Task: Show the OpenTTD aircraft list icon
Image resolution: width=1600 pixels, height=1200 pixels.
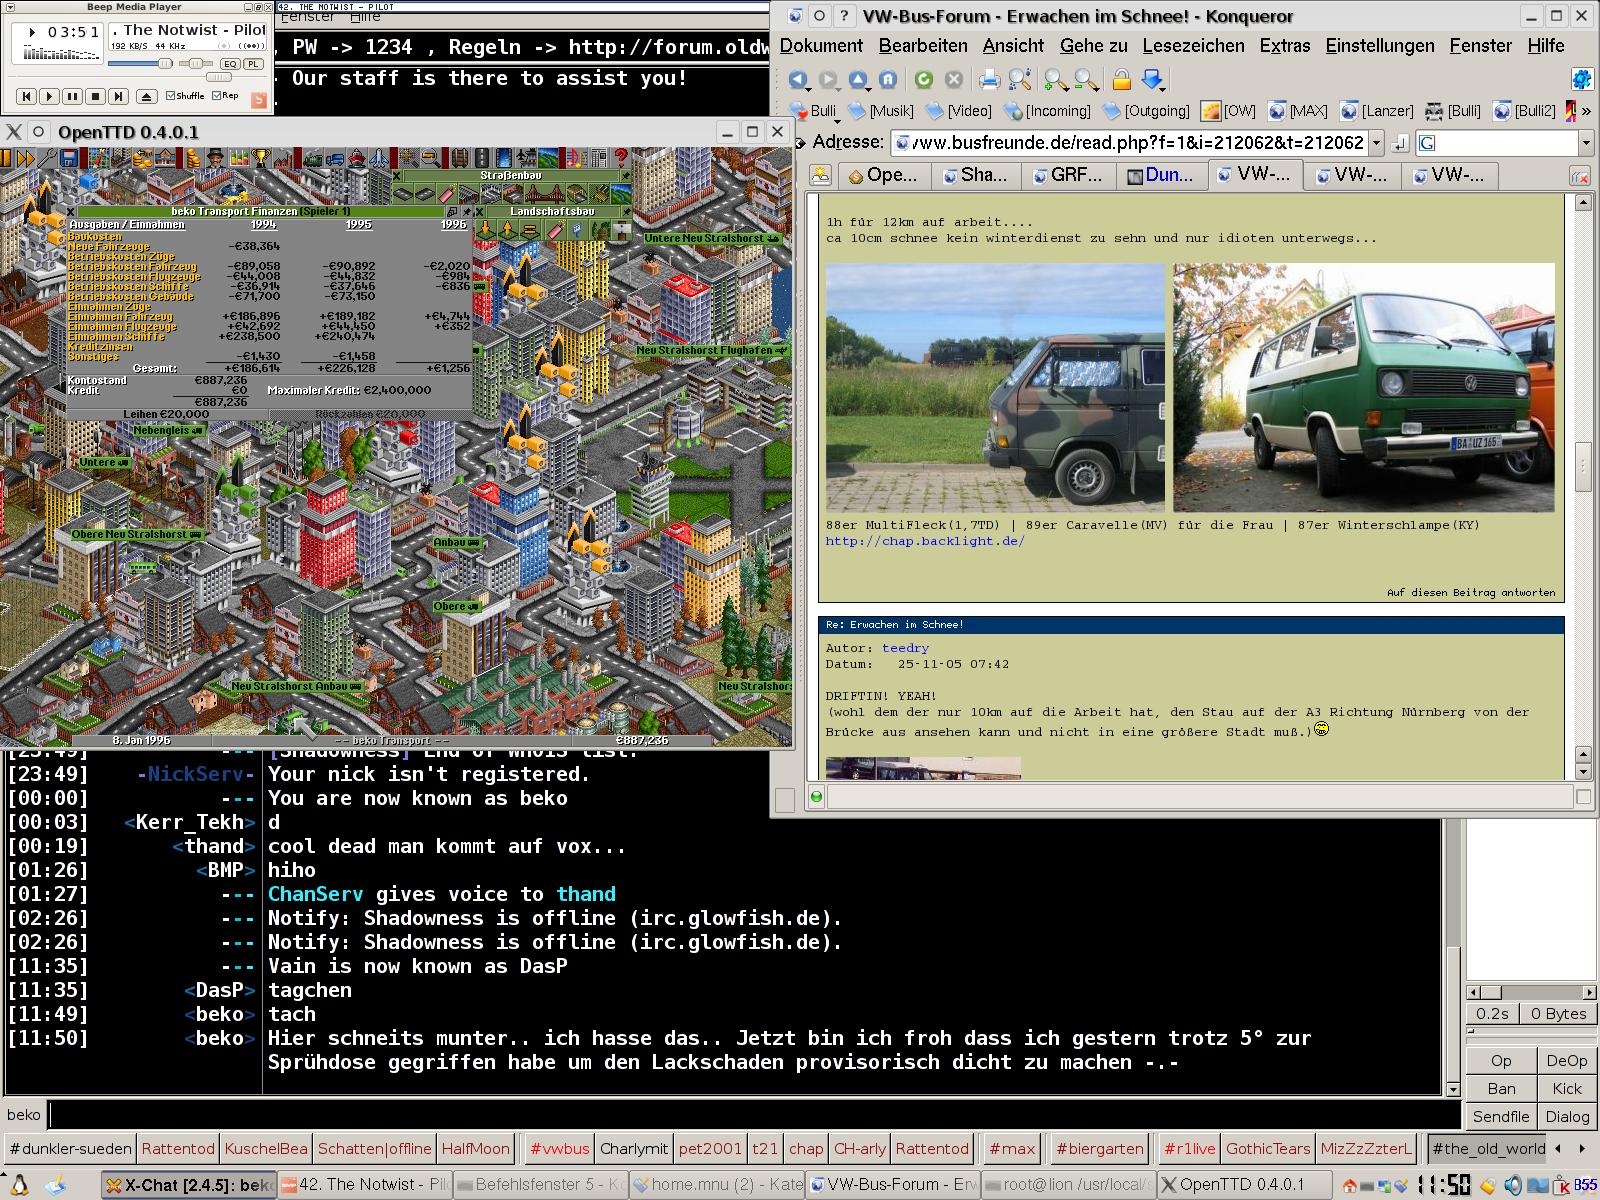Action: (378, 158)
